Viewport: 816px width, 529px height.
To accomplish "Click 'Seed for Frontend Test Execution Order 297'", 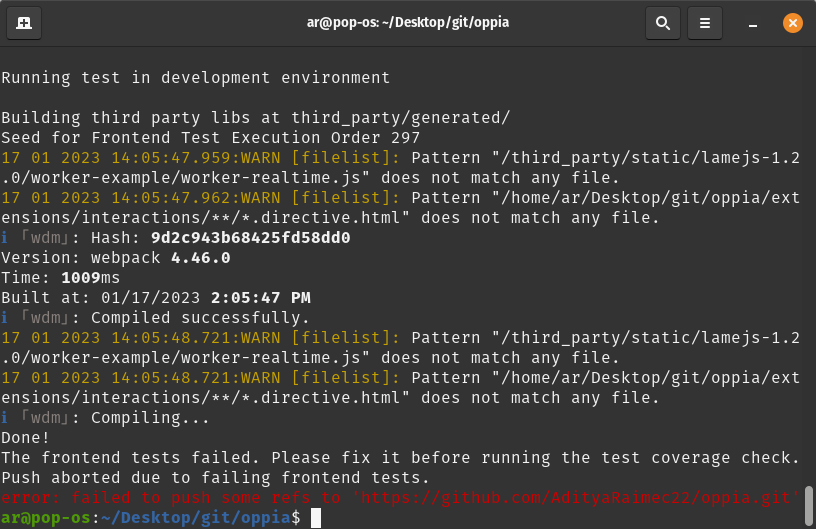I will coord(210,138).
